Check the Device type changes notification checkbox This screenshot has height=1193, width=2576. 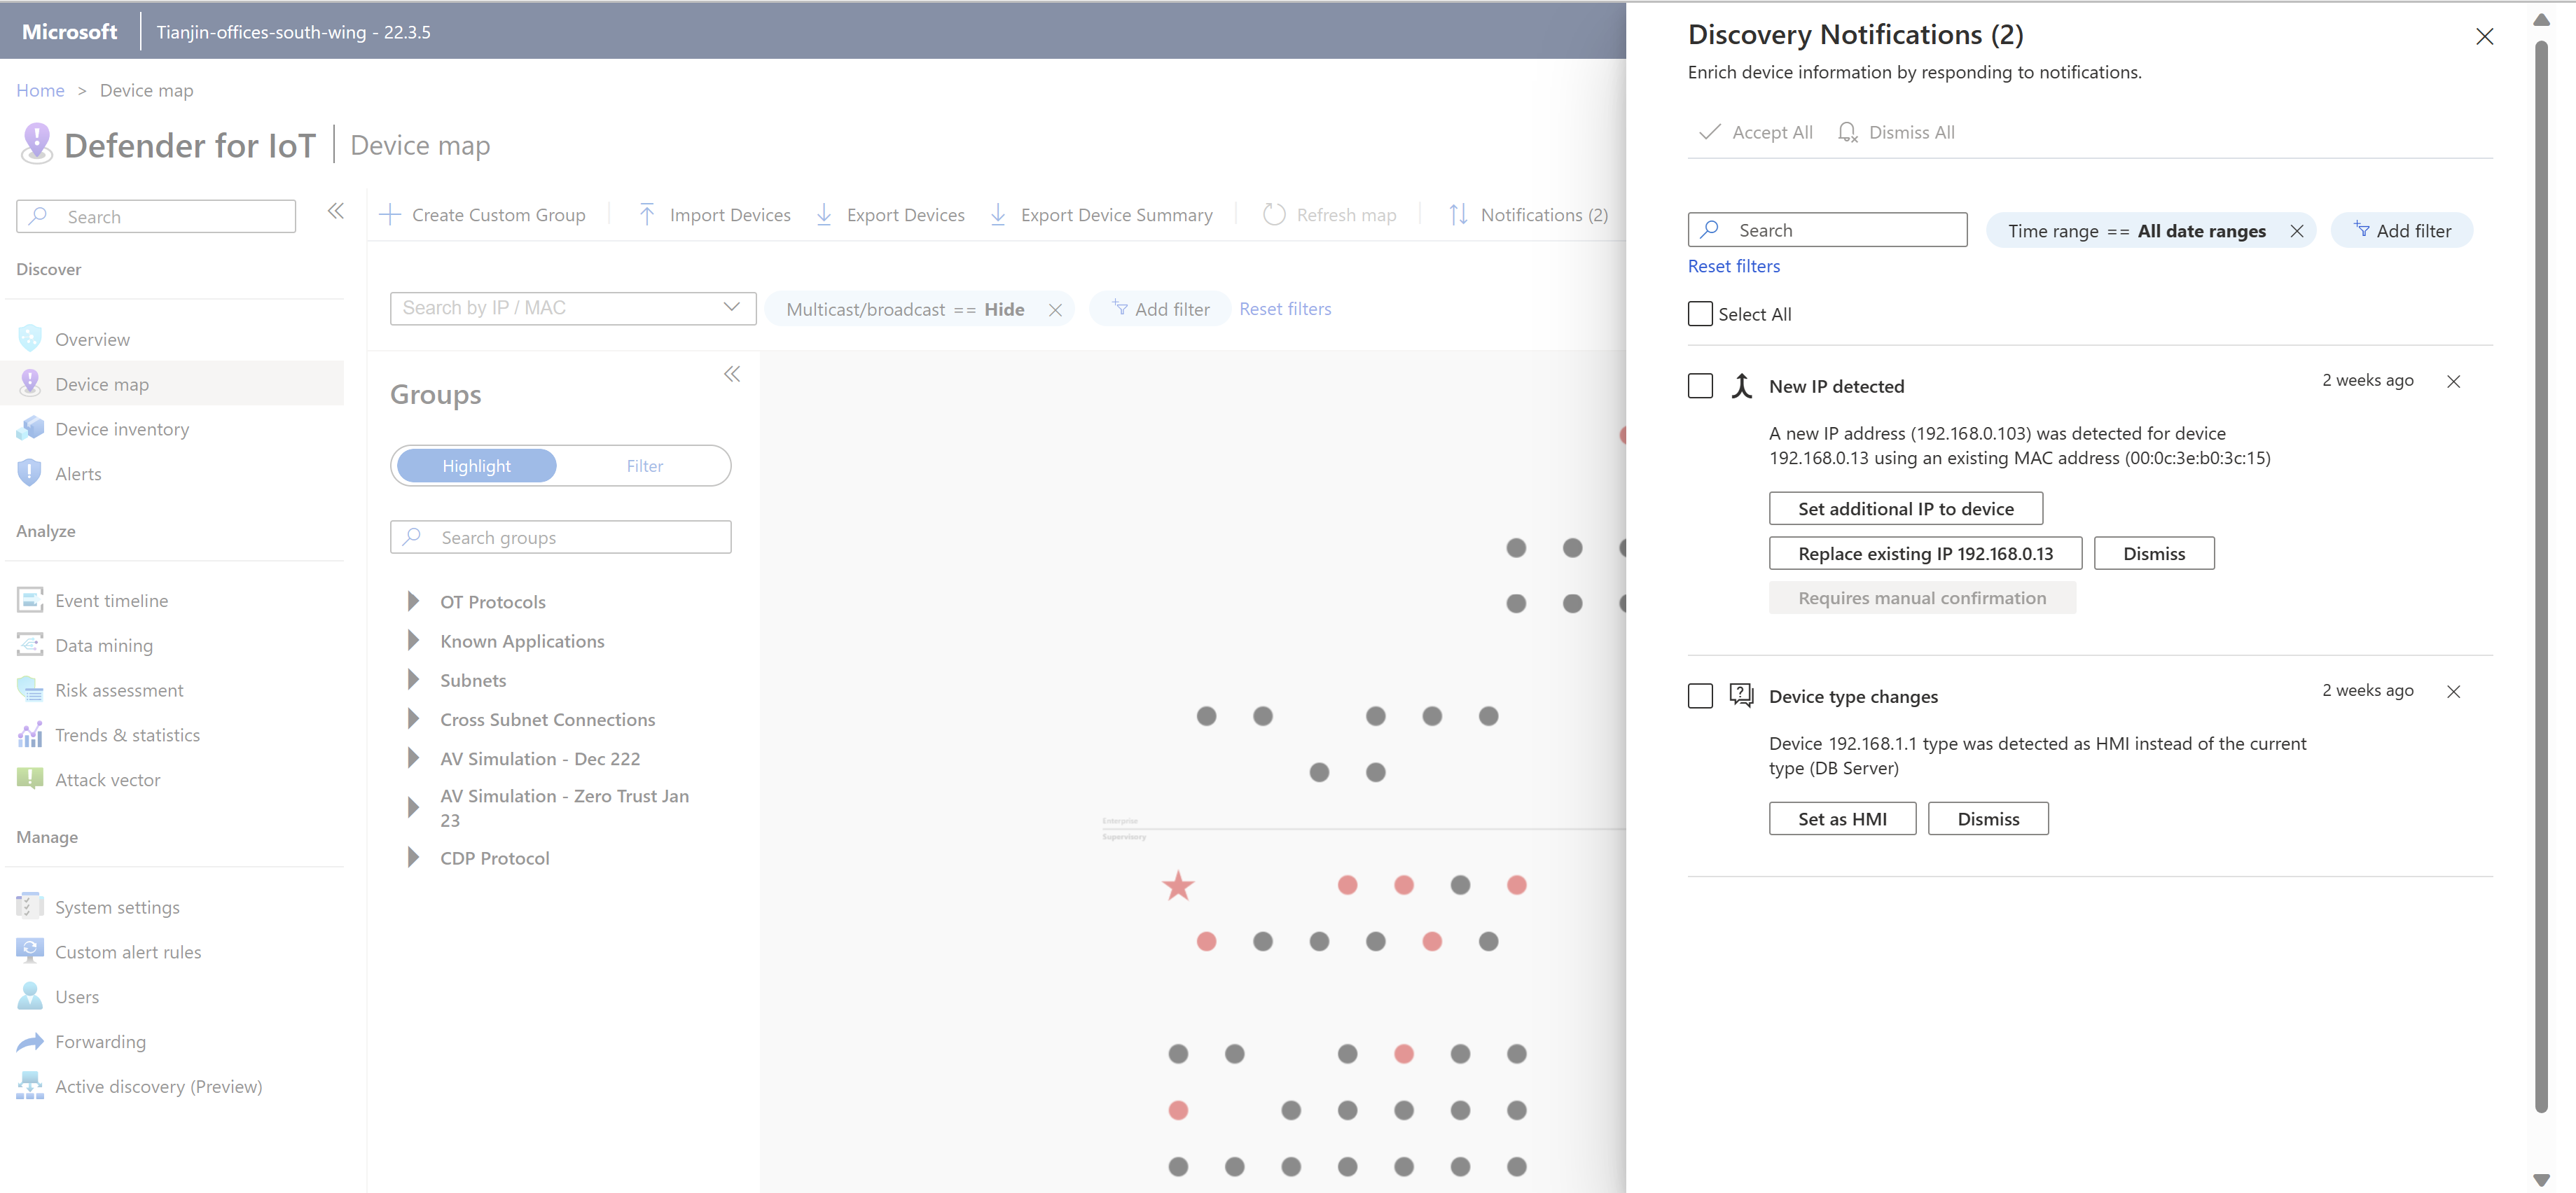1700,695
